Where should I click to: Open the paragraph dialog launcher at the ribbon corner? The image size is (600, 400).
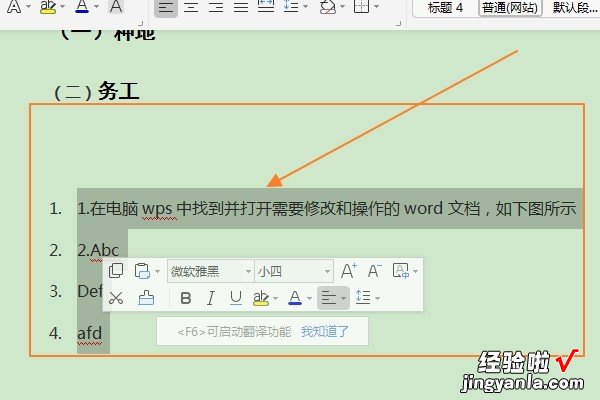(399, 24)
